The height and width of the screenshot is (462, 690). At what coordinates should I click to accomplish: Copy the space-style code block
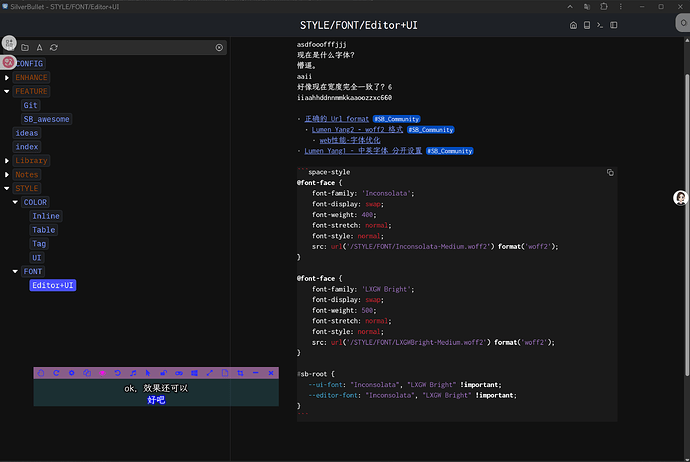[610, 173]
